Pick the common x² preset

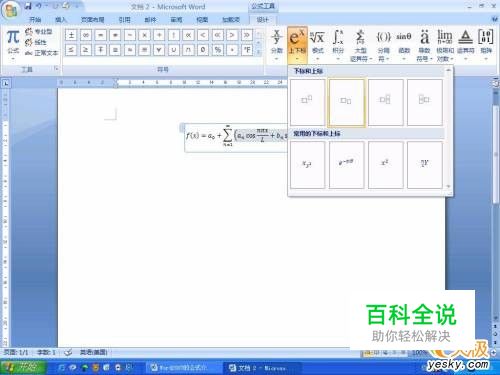(385, 165)
